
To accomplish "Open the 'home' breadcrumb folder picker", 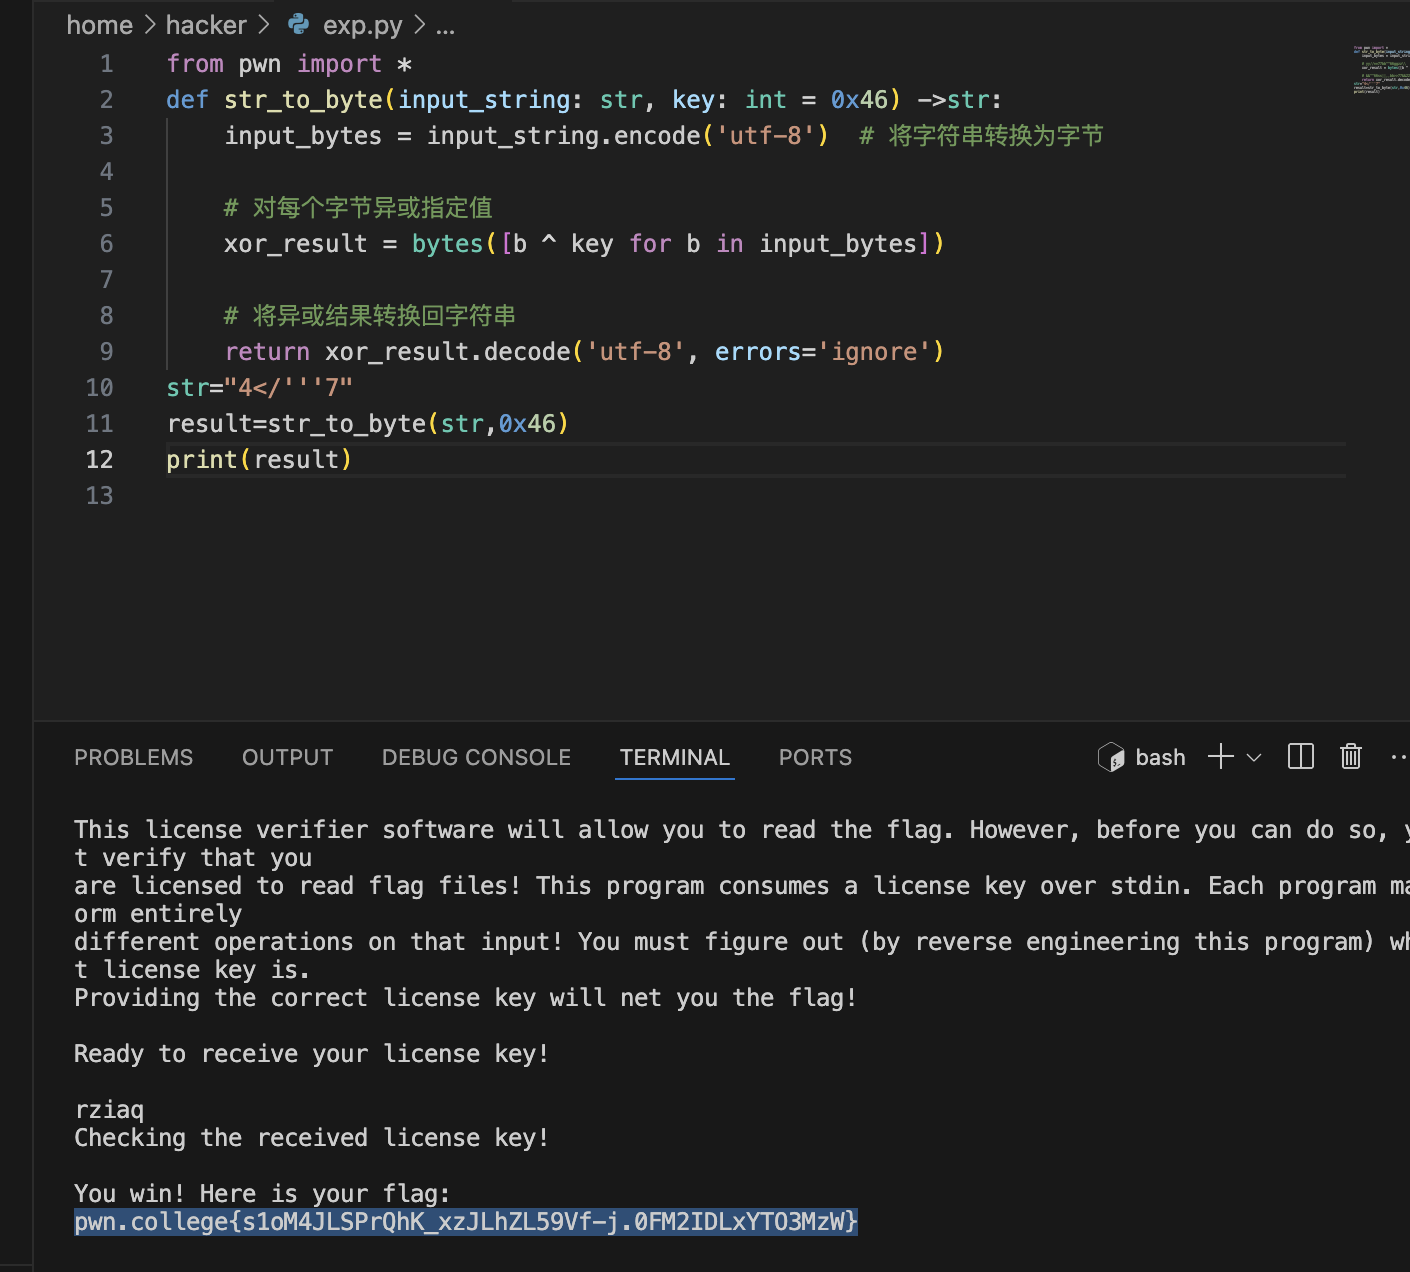I will coord(99,25).
